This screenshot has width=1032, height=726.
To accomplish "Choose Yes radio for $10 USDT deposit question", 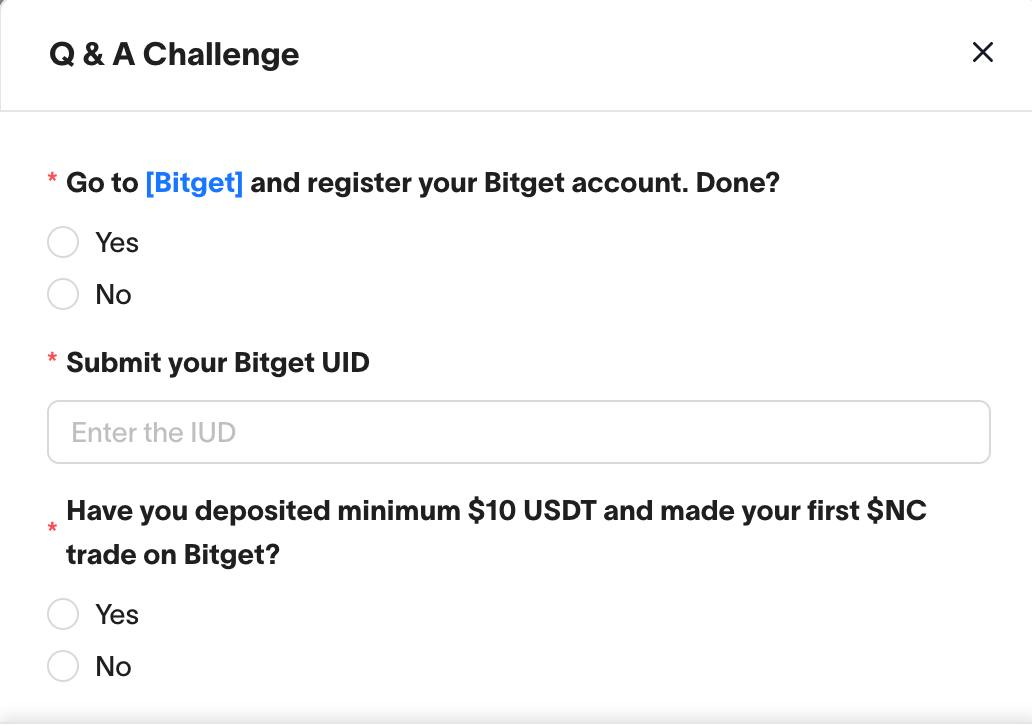I will (x=63, y=614).
